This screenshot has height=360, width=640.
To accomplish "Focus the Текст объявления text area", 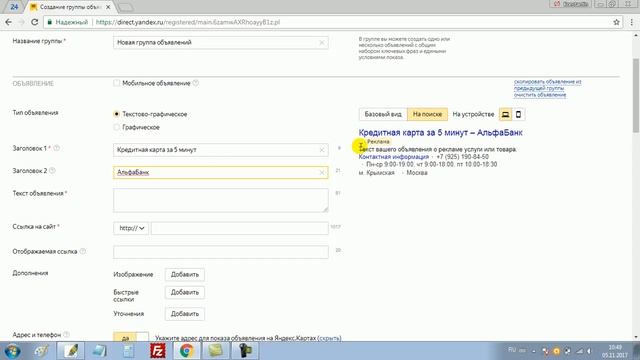I will point(221,200).
